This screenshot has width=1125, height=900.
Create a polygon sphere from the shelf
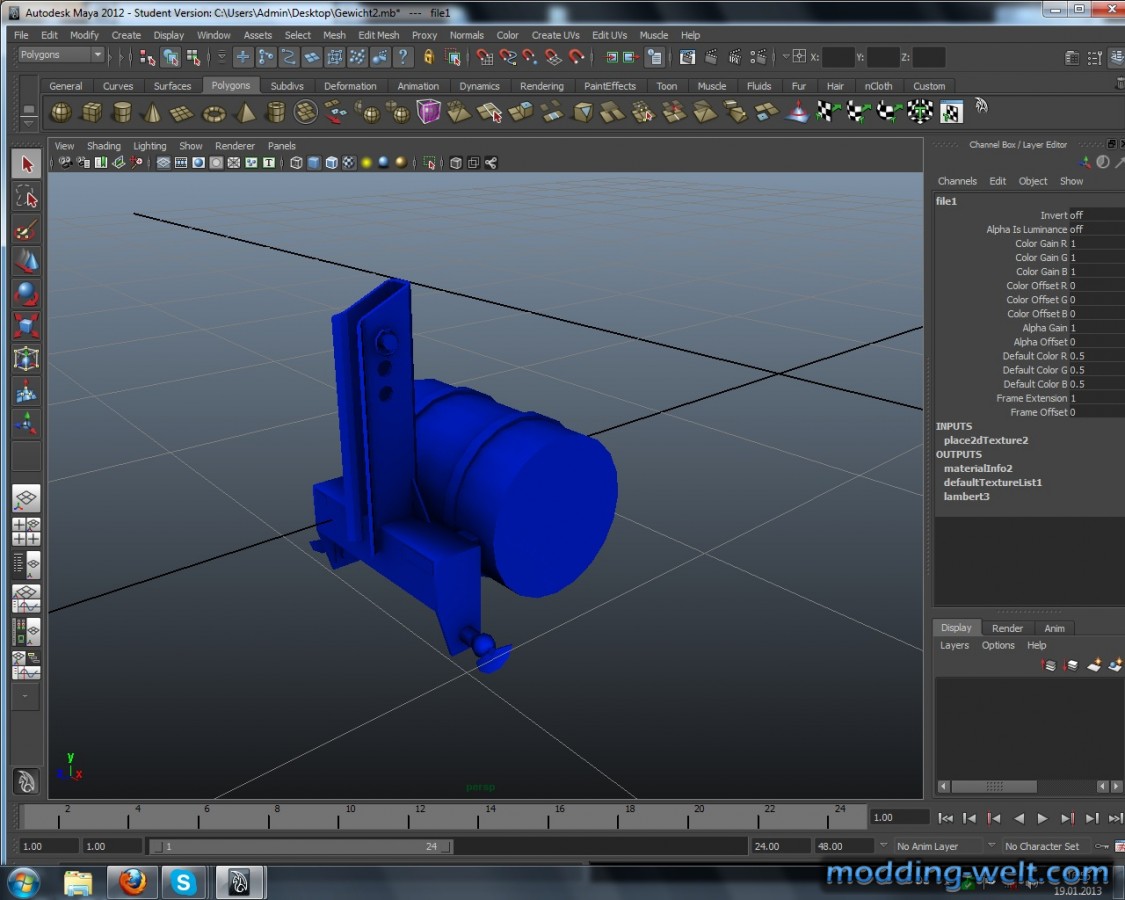pyautogui.click(x=61, y=113)
